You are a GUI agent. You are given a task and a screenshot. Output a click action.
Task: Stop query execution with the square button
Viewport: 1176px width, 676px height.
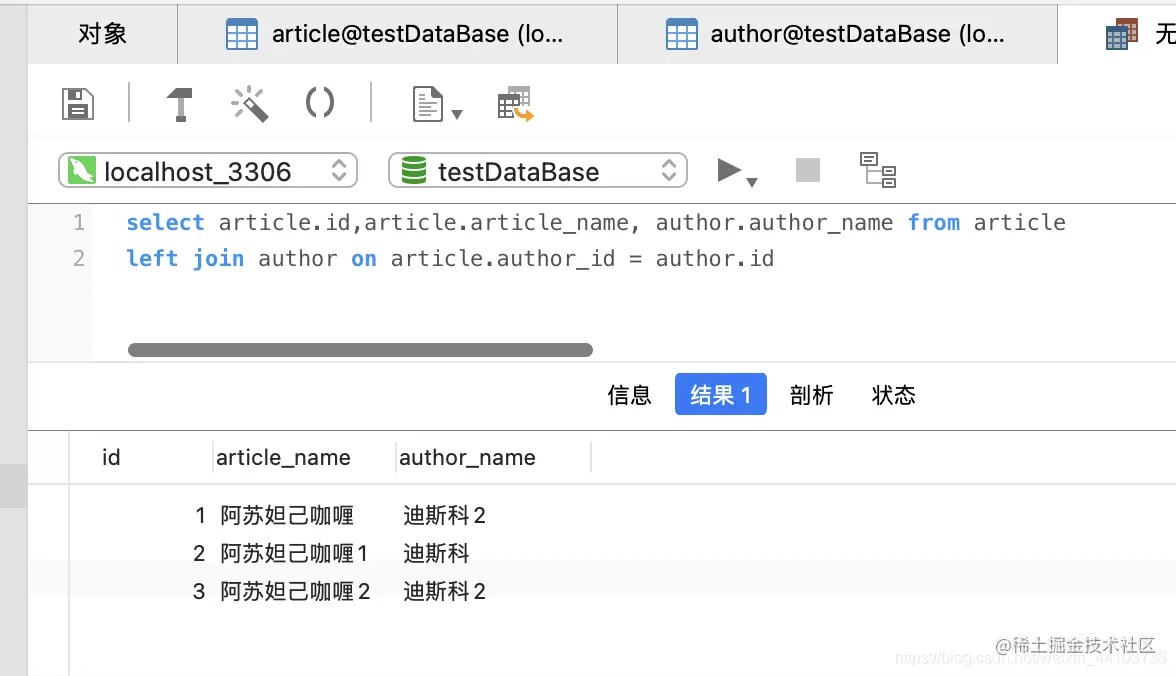[808, 170]
